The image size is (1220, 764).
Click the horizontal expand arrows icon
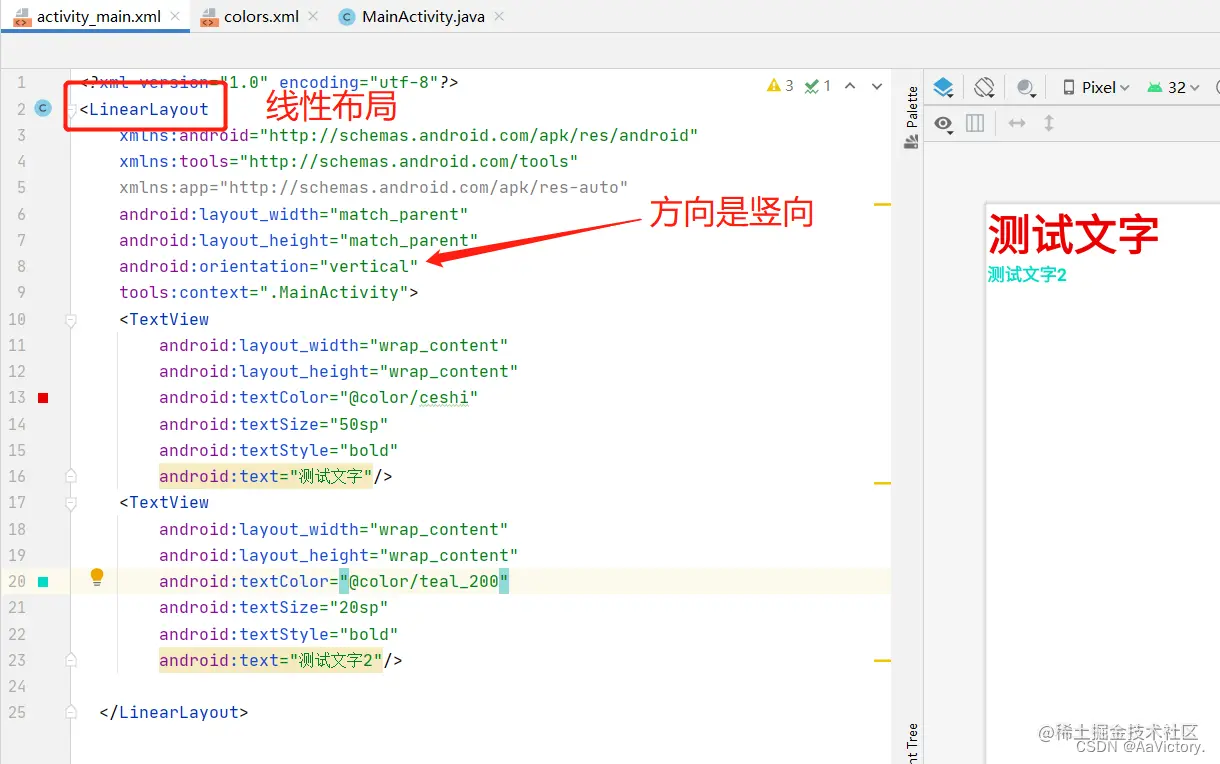pos(1017,123)
